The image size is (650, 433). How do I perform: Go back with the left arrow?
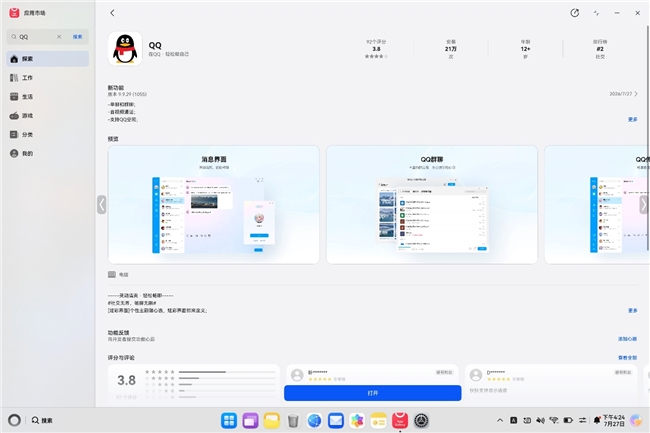[x=112, y=13]
